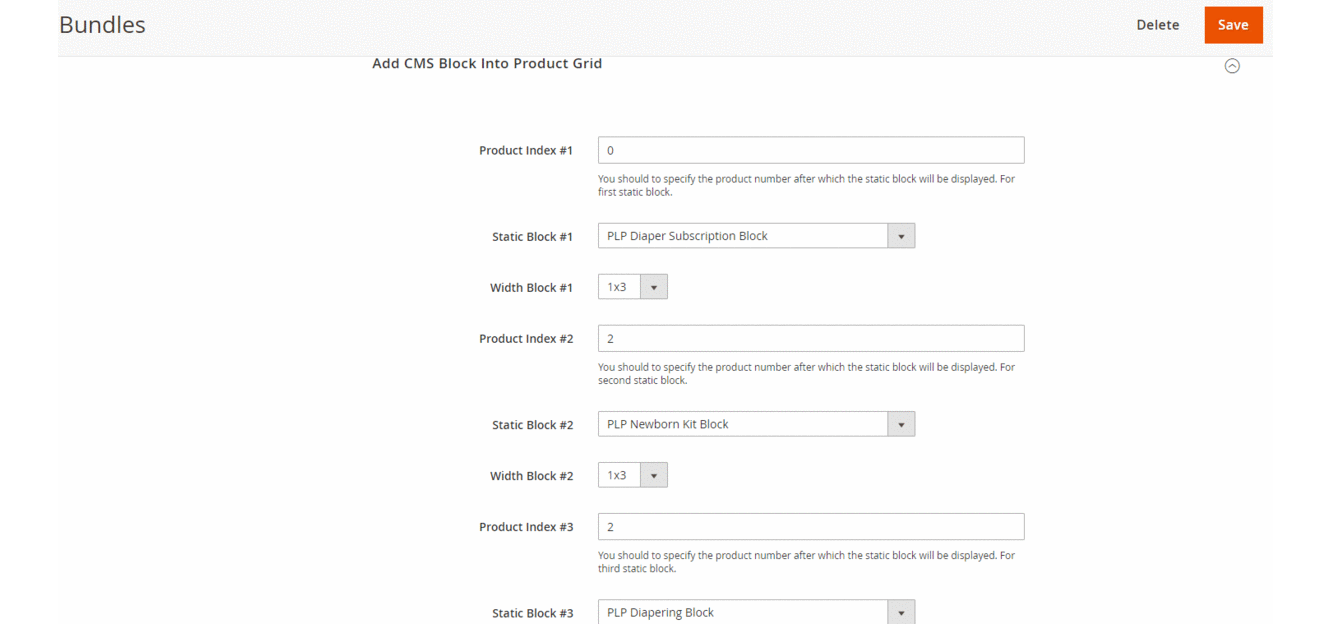Open the Width Block #1 dropdown
1330x624 pixels.
[x=632, y=287]
